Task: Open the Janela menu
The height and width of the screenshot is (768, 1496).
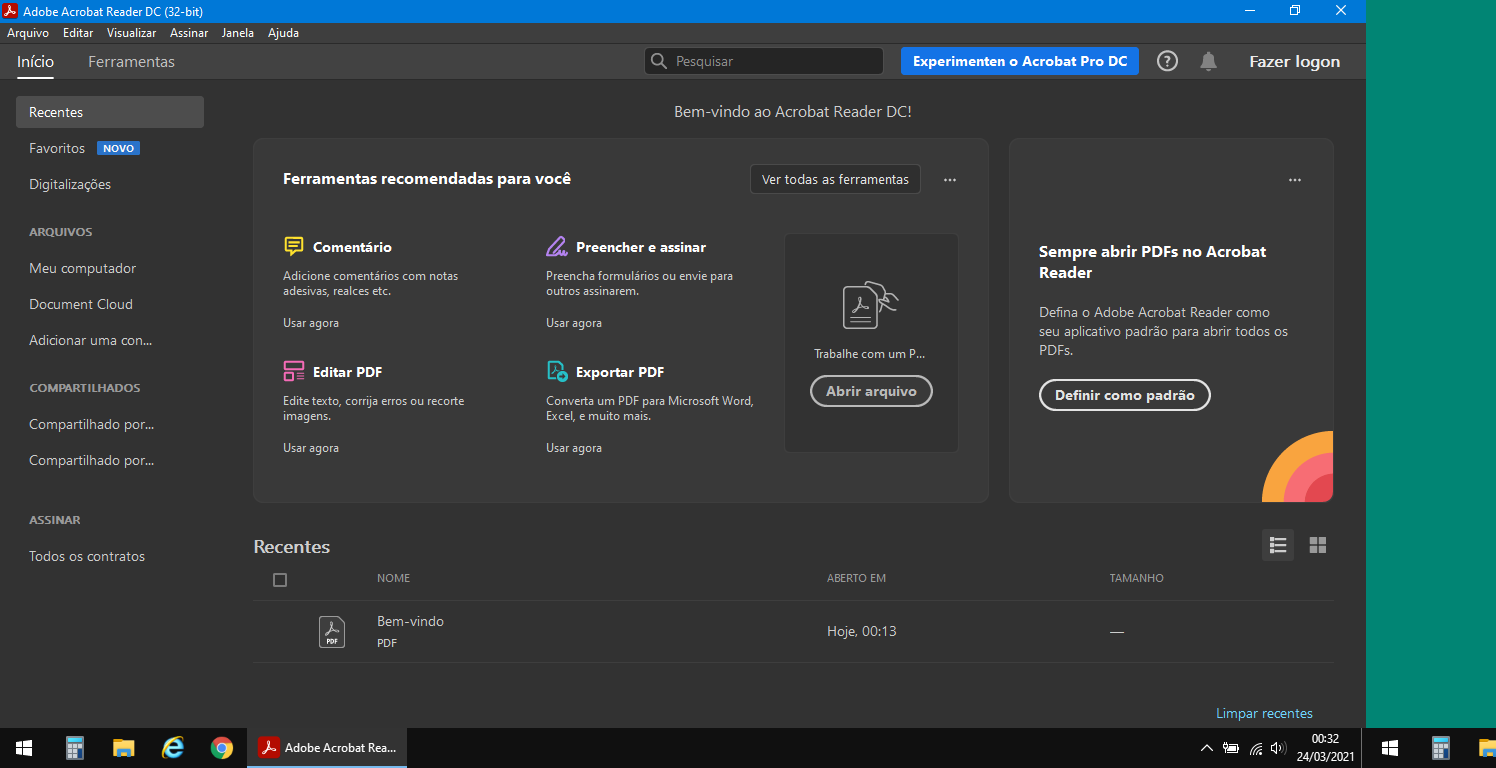Action: coord(238,33)
